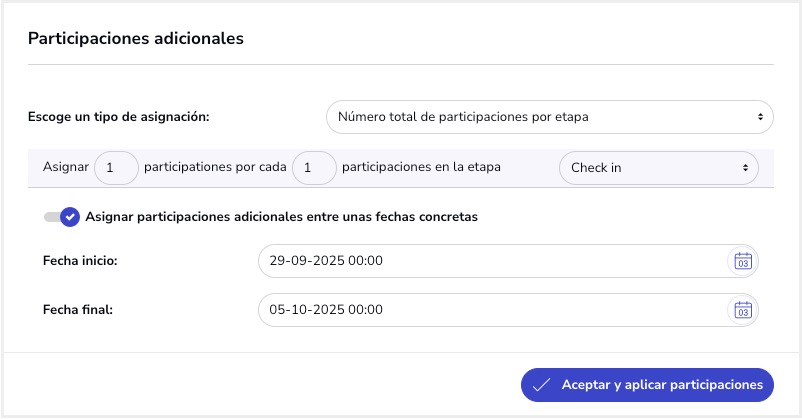Click the checkmark icon on the accept button
This screenshot has height=419, width=802.
(542, 385)
